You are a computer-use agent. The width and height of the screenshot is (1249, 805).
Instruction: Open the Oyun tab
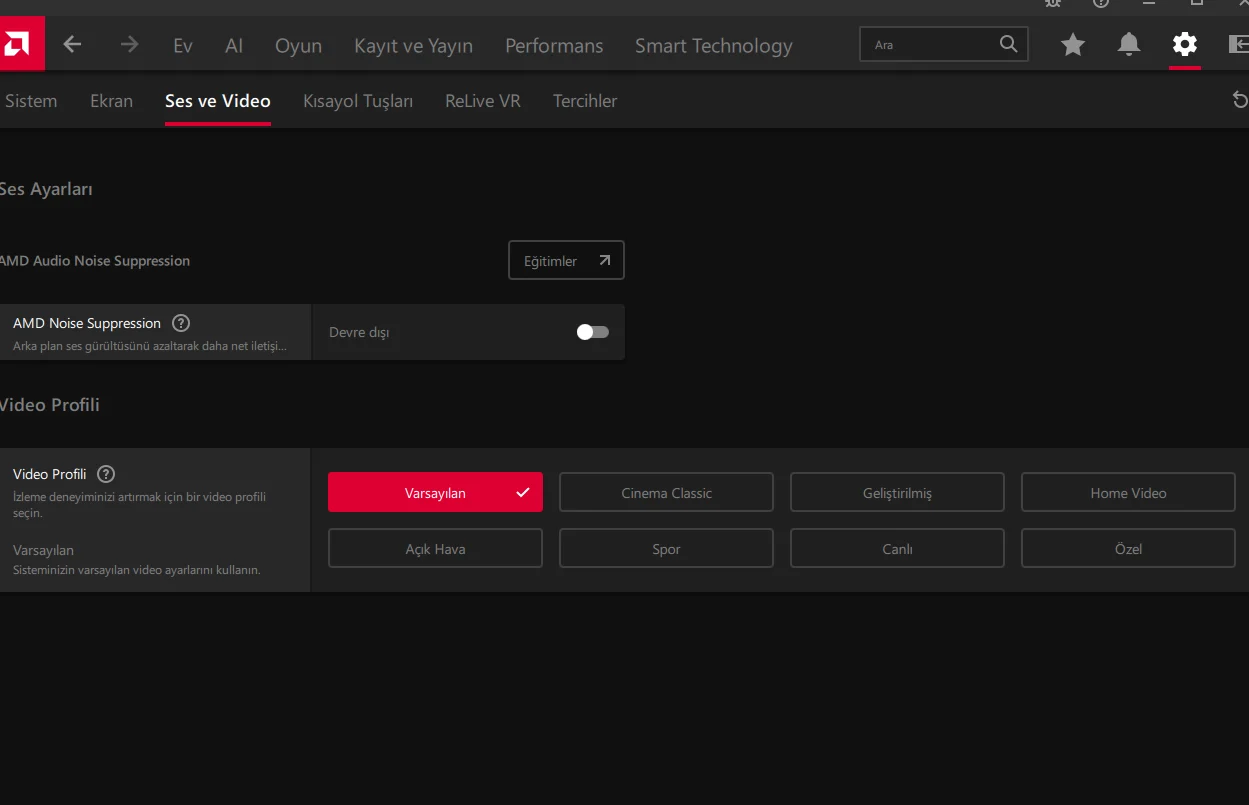[x=299, y=46]
